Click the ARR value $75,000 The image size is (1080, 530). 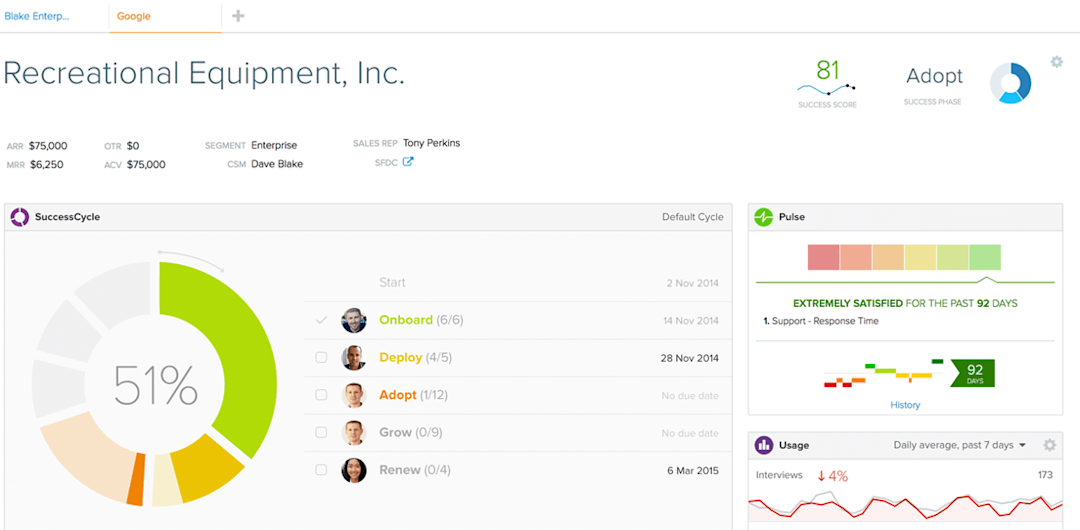[48, 146]
